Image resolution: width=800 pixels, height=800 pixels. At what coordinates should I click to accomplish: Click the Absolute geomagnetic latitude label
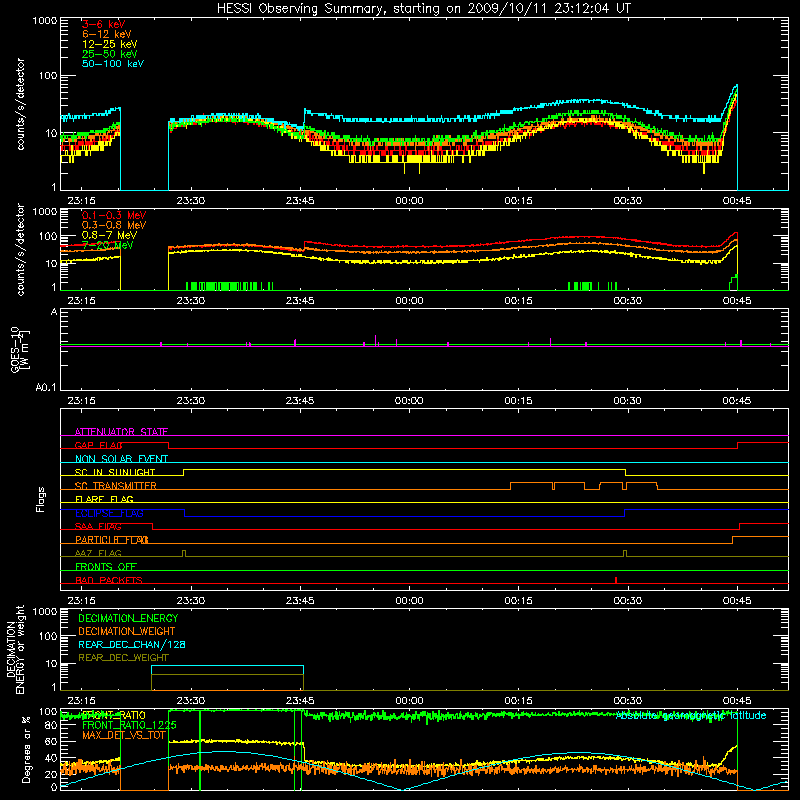691,715
